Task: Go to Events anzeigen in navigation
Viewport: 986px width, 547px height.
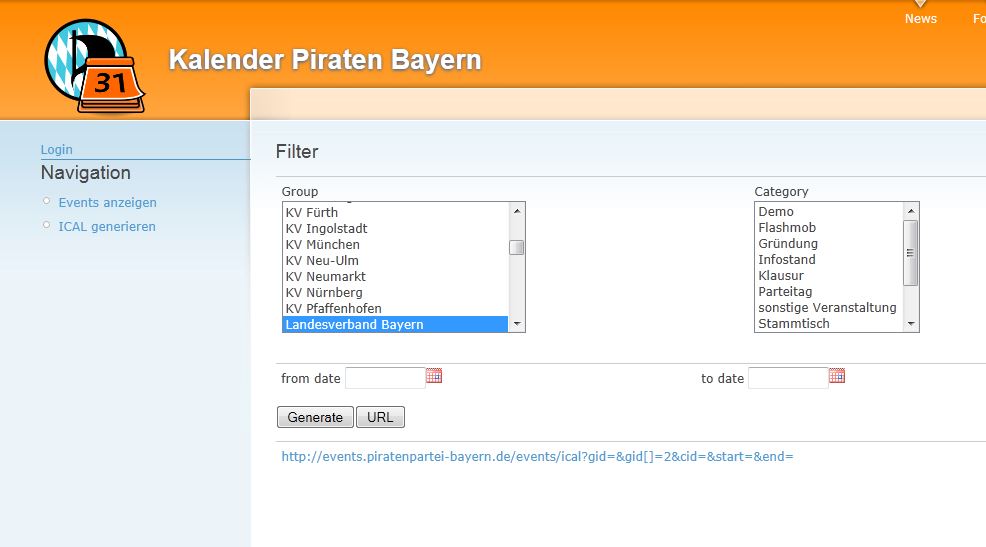Action: (x=107, y=202)
